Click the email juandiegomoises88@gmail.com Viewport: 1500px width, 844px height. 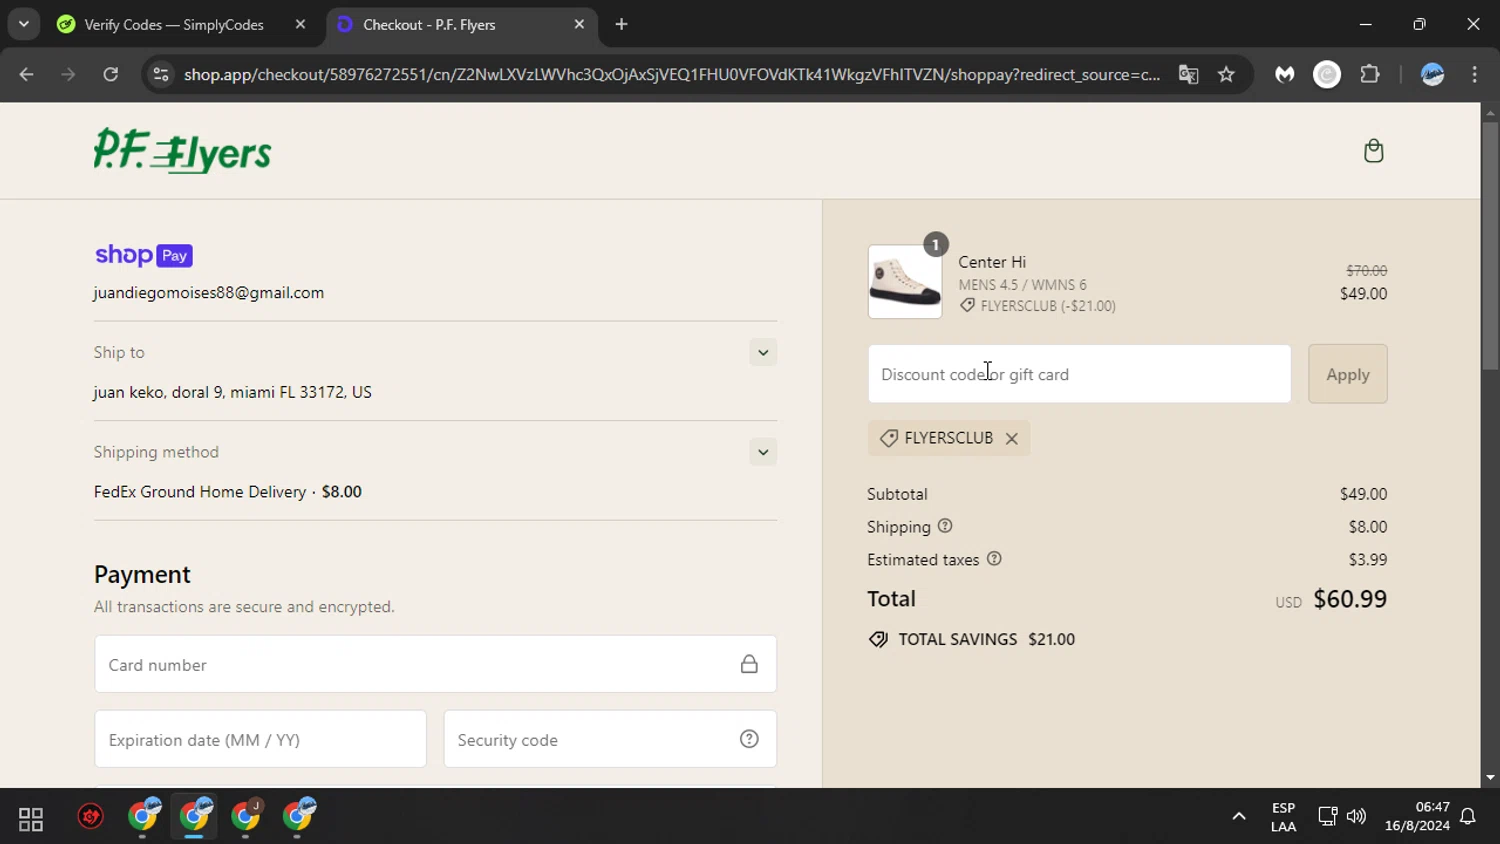pos(209,293)
